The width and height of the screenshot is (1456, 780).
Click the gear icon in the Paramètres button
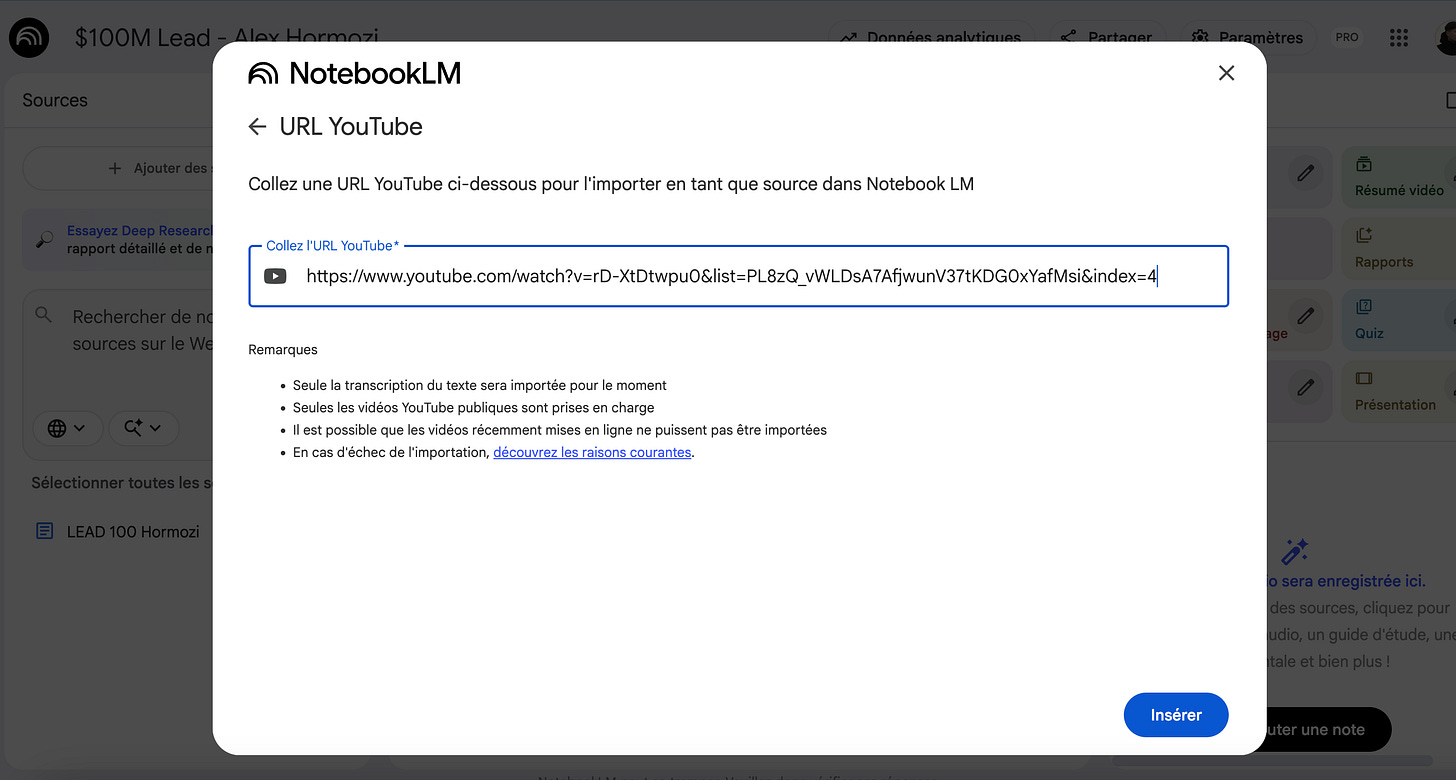[x=1200, y=37]
